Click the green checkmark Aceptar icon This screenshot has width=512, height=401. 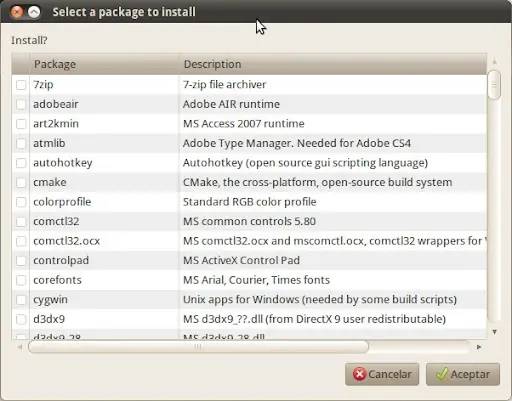click(442, 374)
